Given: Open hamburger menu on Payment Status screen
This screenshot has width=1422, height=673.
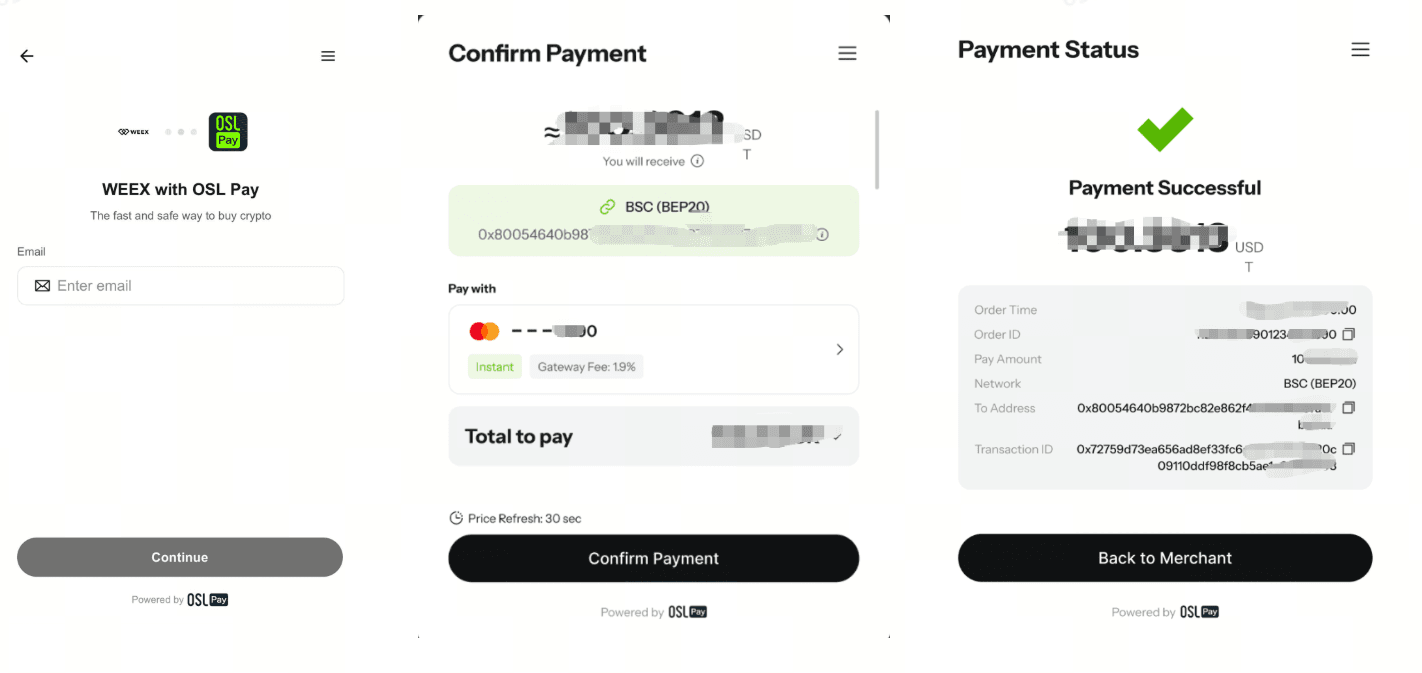Looking at the screenshot, I should coord(1360,49).
